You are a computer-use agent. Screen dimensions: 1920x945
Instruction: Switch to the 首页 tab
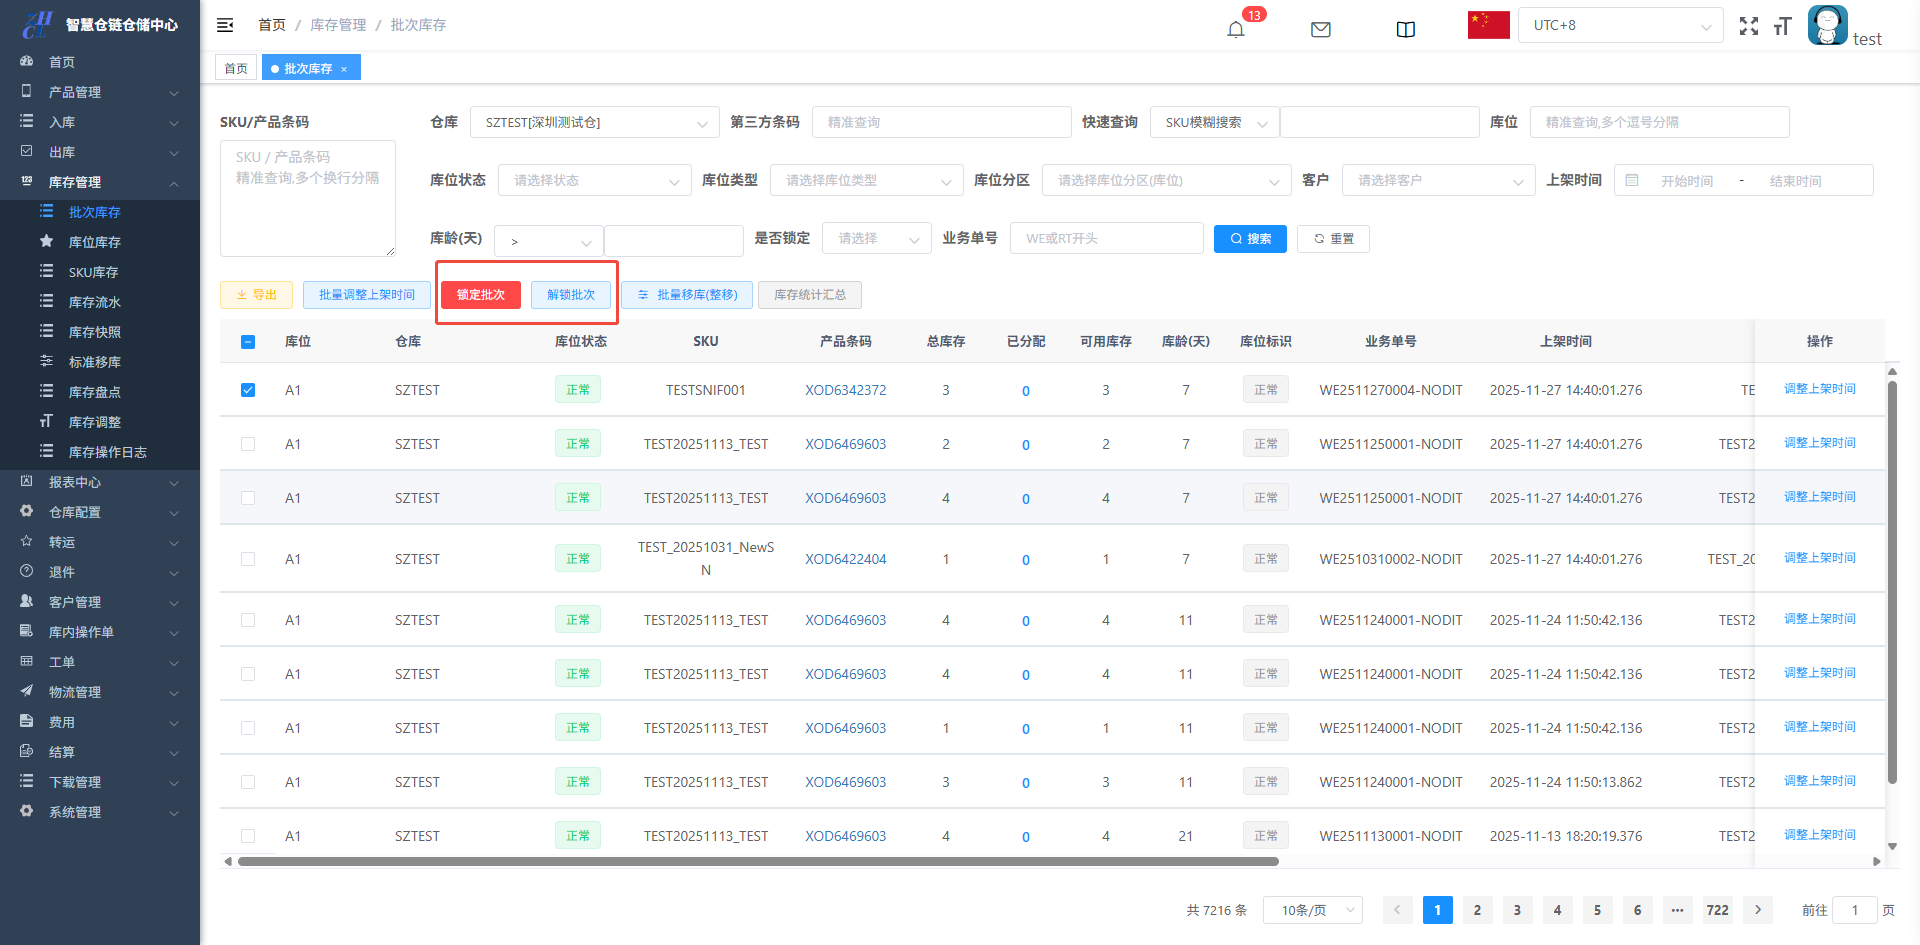pyautogui.click(x=236, y=68)
